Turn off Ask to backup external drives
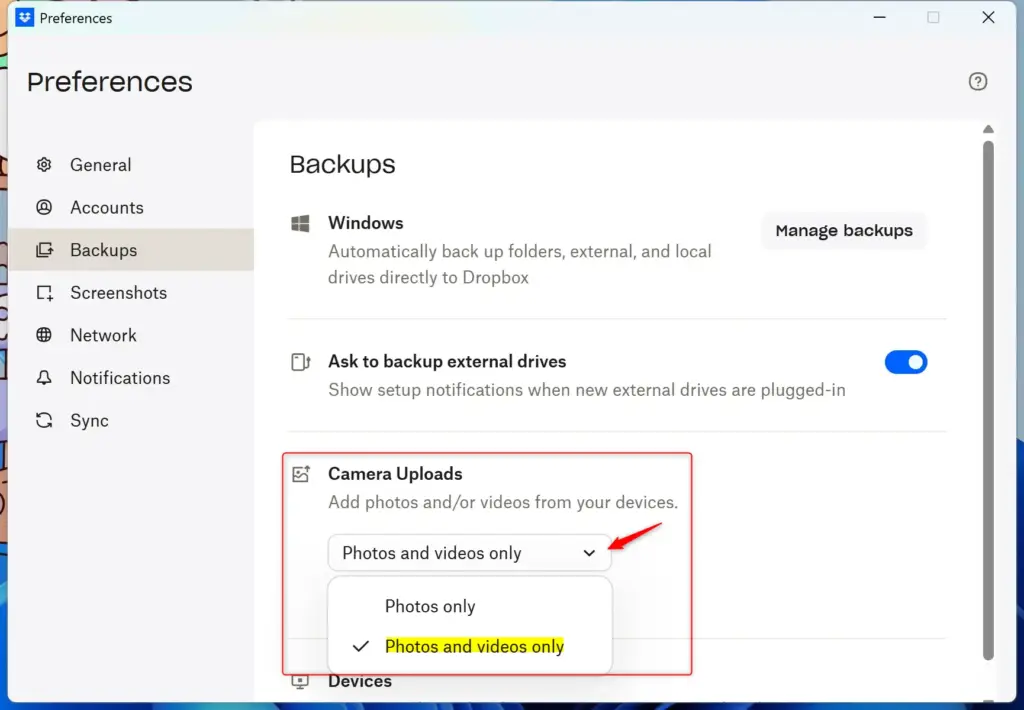1024x710 pixels. (x=905, y=362)
